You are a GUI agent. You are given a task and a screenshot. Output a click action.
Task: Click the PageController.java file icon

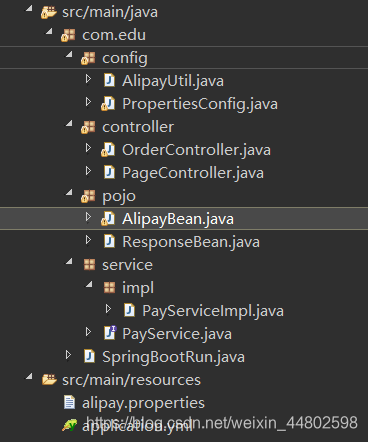109,173
